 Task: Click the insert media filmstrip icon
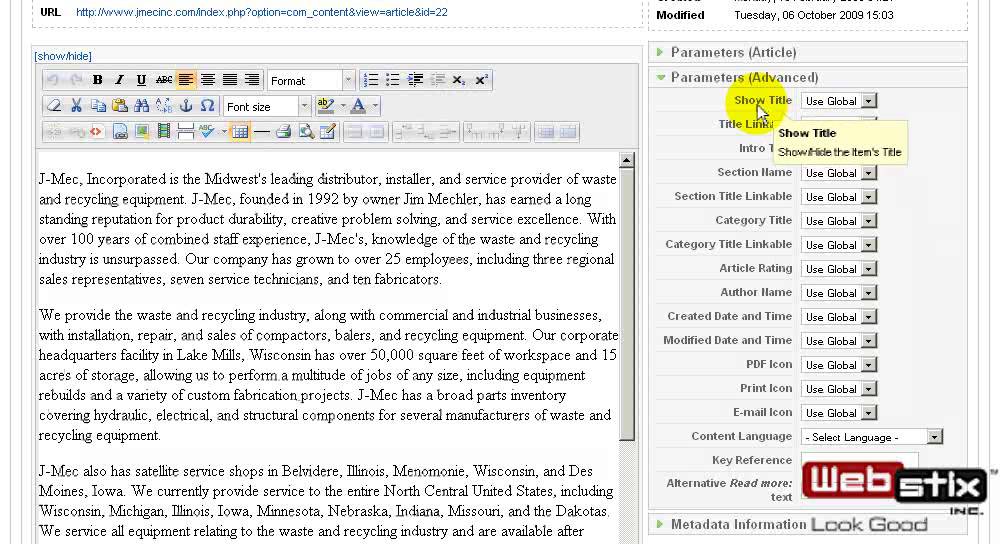click(164, 132)
